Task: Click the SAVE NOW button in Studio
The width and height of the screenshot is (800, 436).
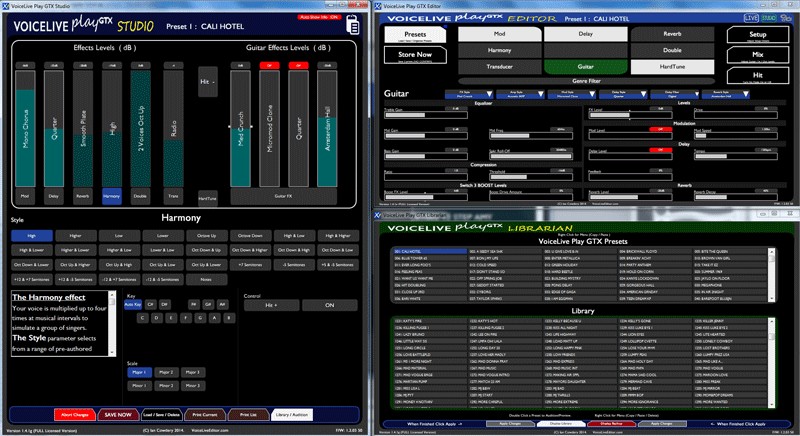Action: pos(116,414)
